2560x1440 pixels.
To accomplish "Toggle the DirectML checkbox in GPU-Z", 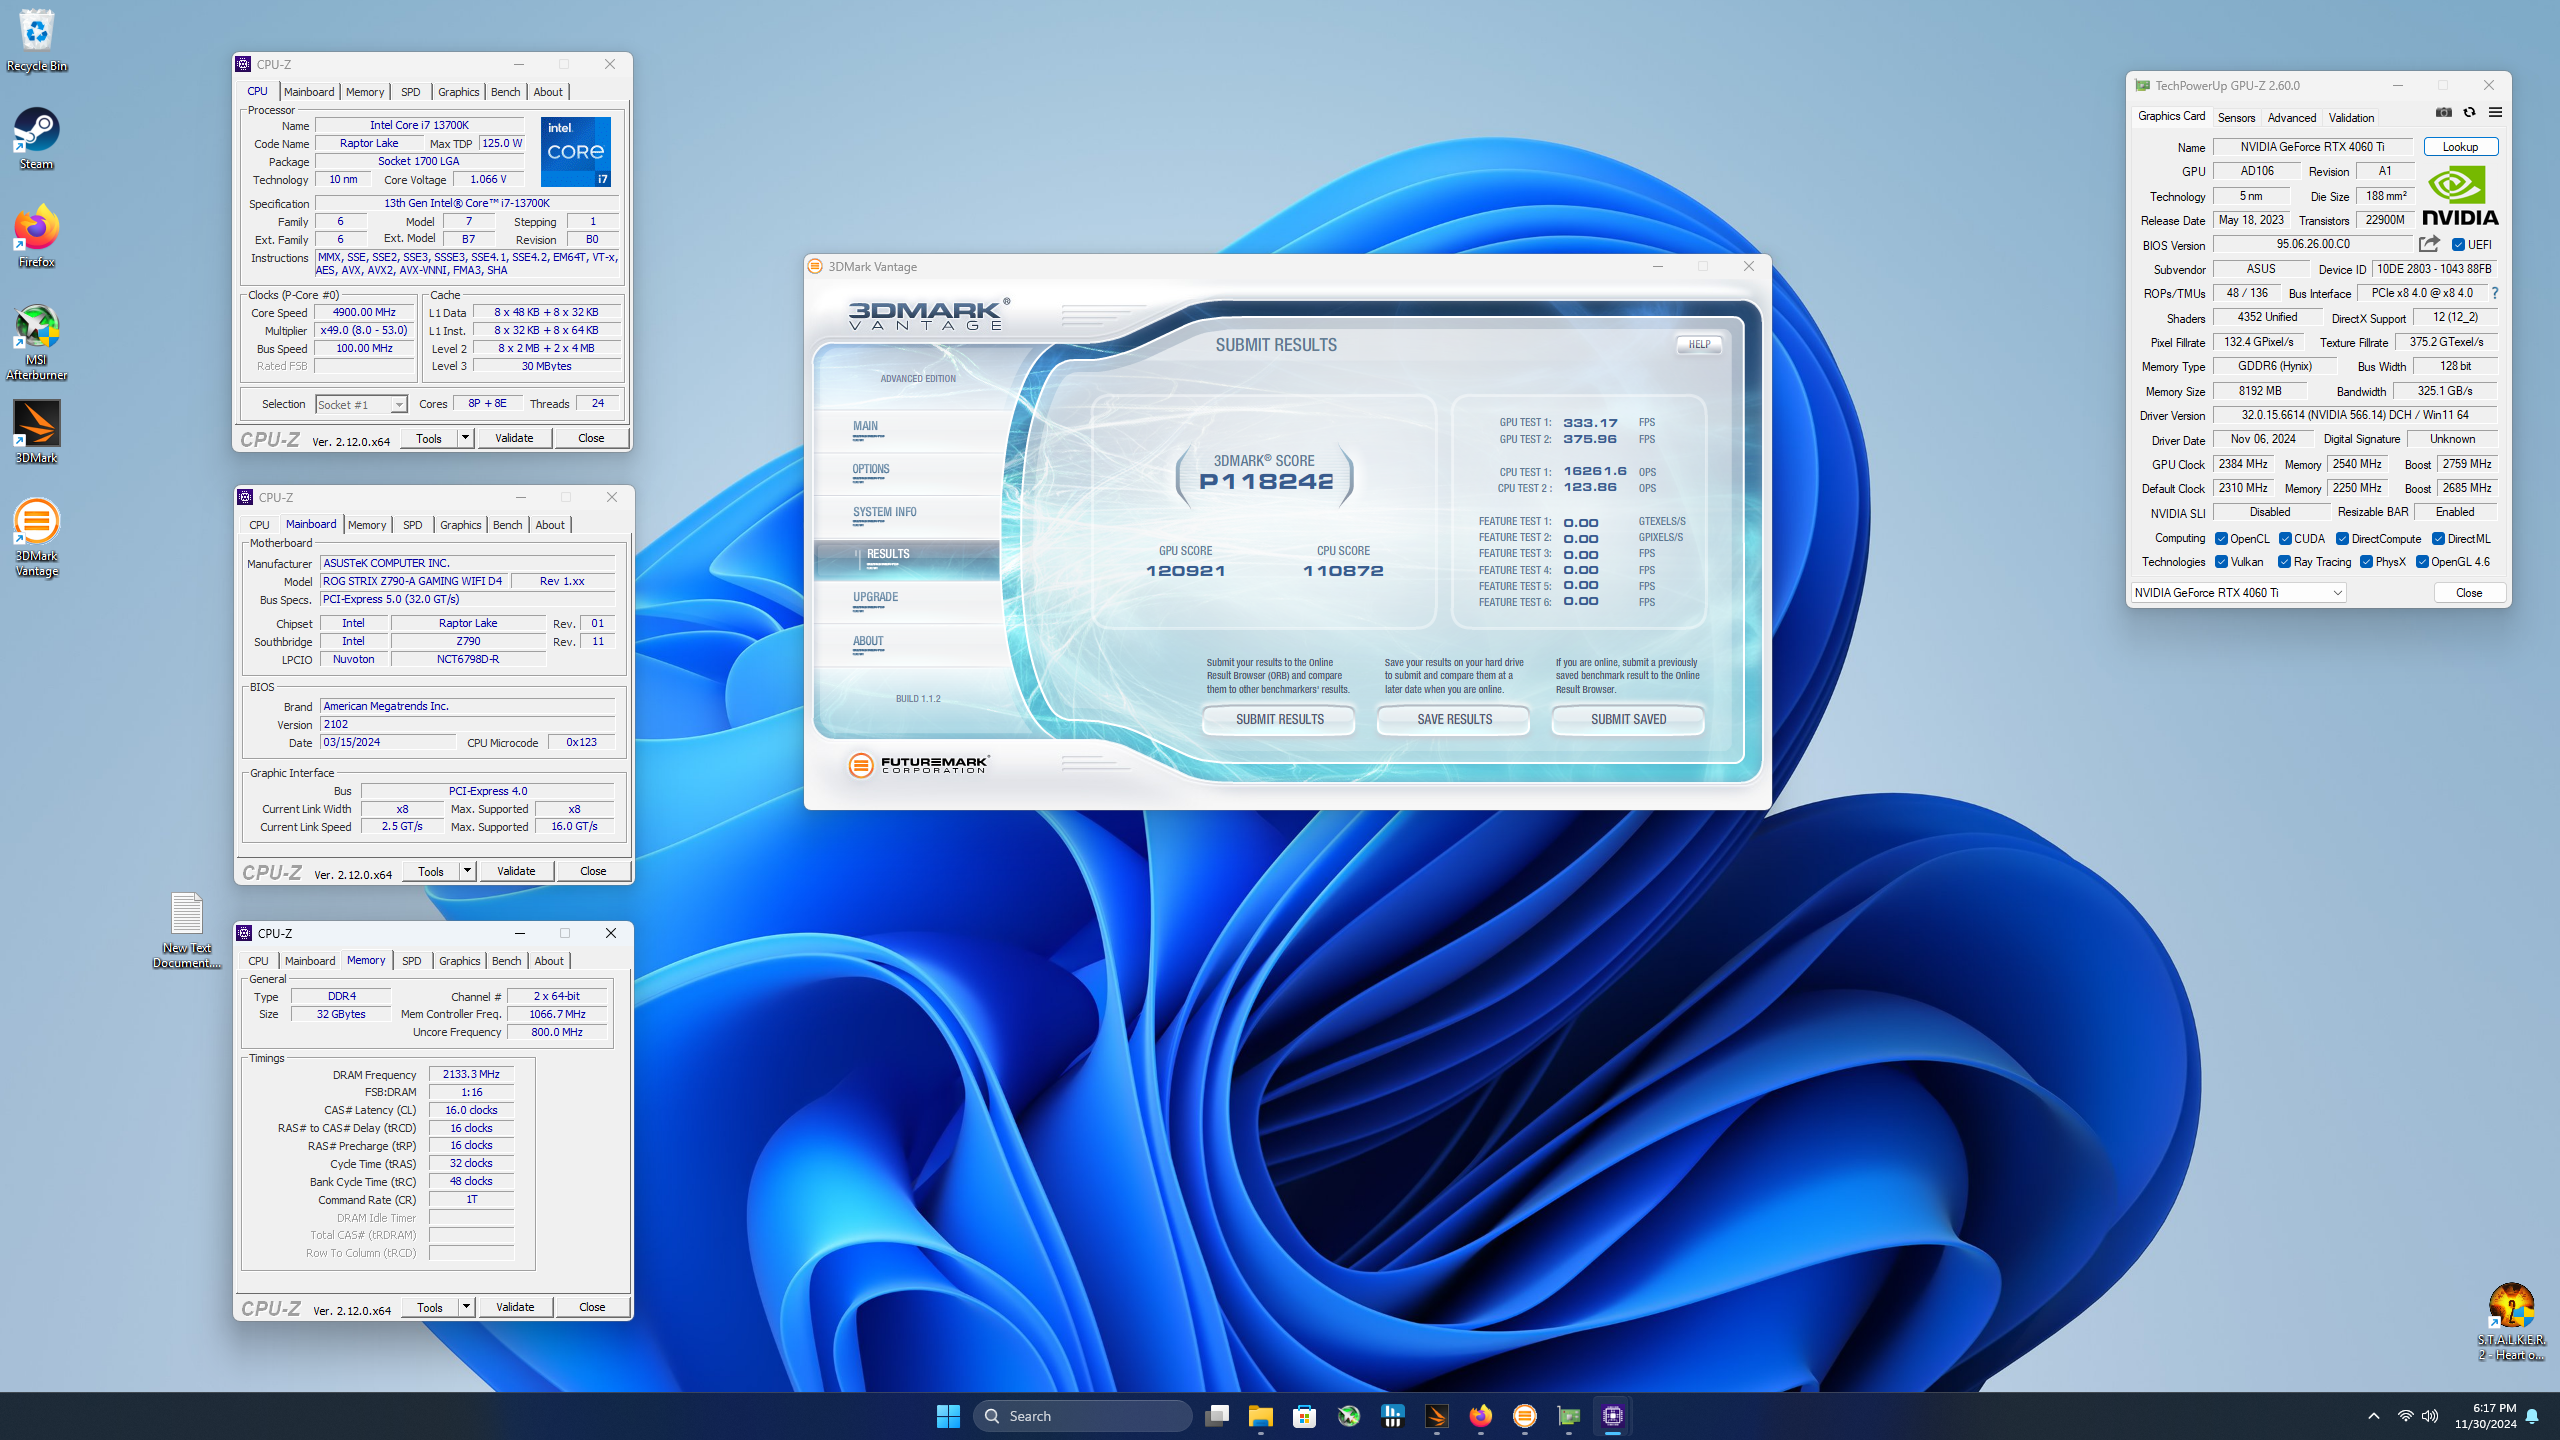I will [x=2438, y=539].
